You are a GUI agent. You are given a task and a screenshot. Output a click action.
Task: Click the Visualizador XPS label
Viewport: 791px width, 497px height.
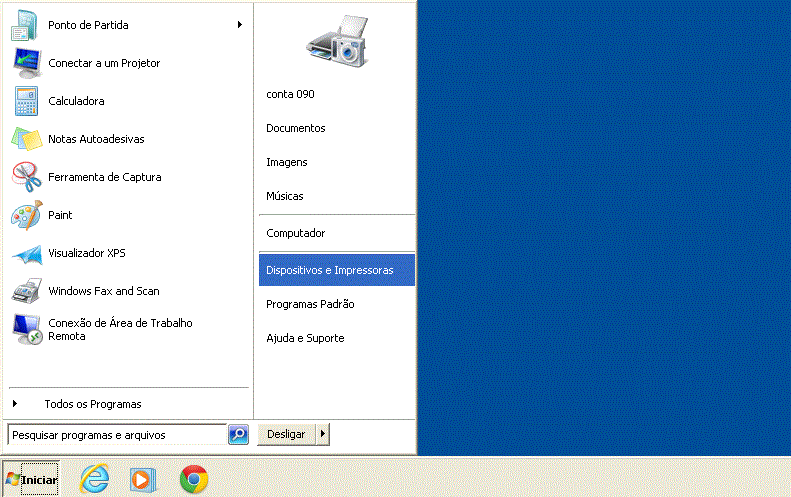click(x=87, y=253)
